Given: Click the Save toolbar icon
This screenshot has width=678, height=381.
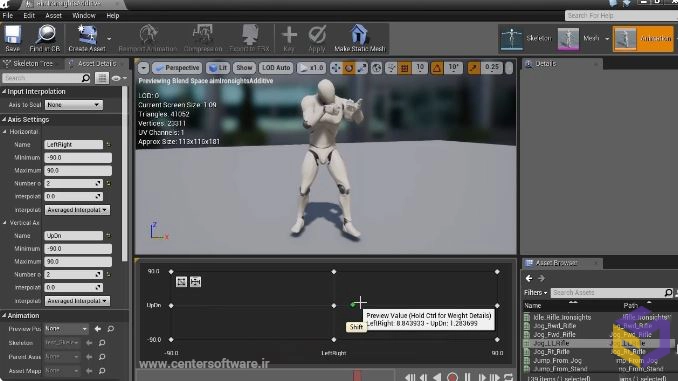Looking at the screenshot, I should pyautogui.click(x=13, y=35).
